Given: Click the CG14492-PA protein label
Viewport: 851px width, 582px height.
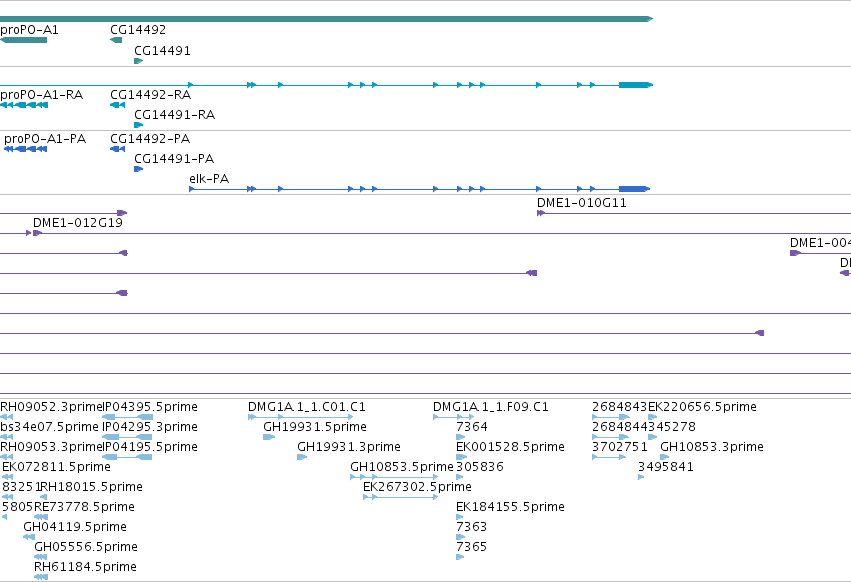Looking at the screenshot, I should click(150, 139).
